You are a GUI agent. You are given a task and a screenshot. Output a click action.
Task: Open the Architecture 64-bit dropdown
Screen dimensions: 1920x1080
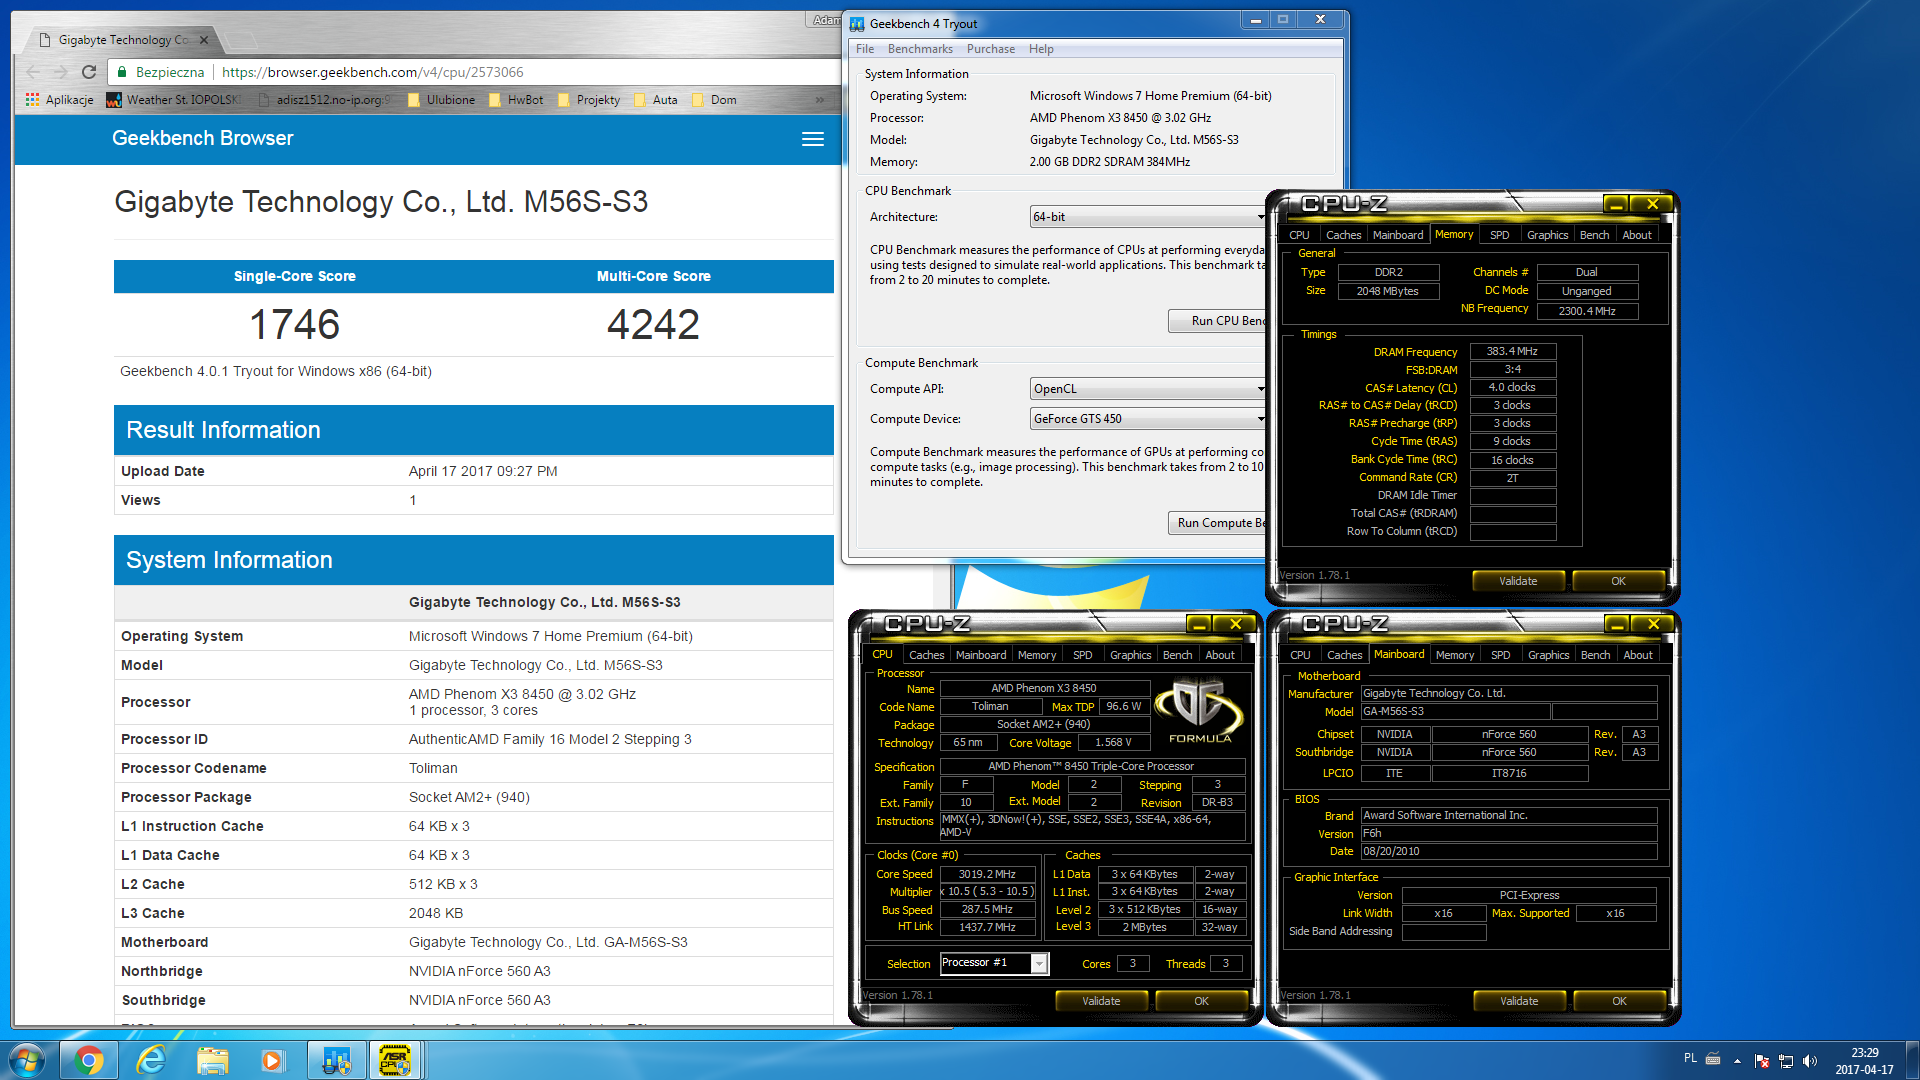pyautogui.click(x=1148, y=217)
